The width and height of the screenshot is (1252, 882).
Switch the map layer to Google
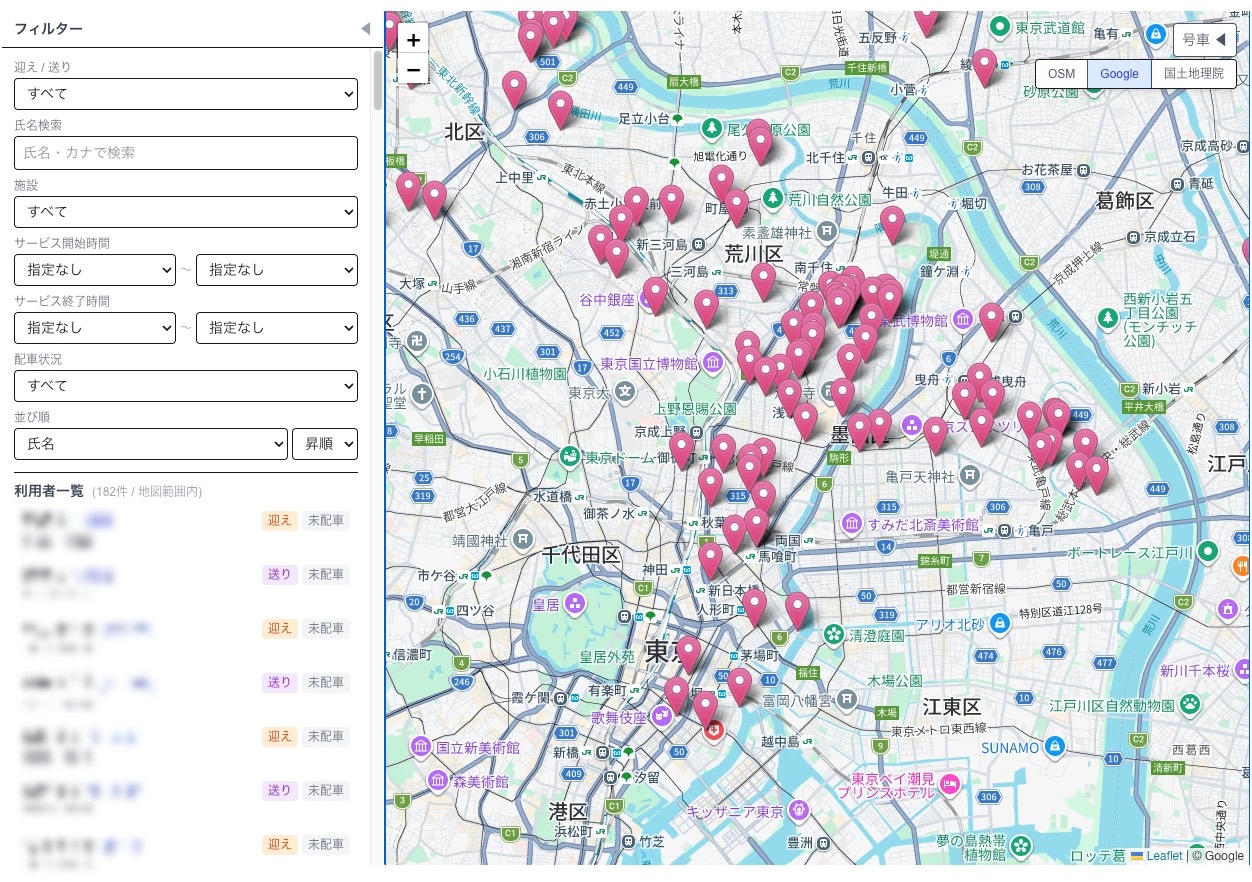[x=1119, y=74]
